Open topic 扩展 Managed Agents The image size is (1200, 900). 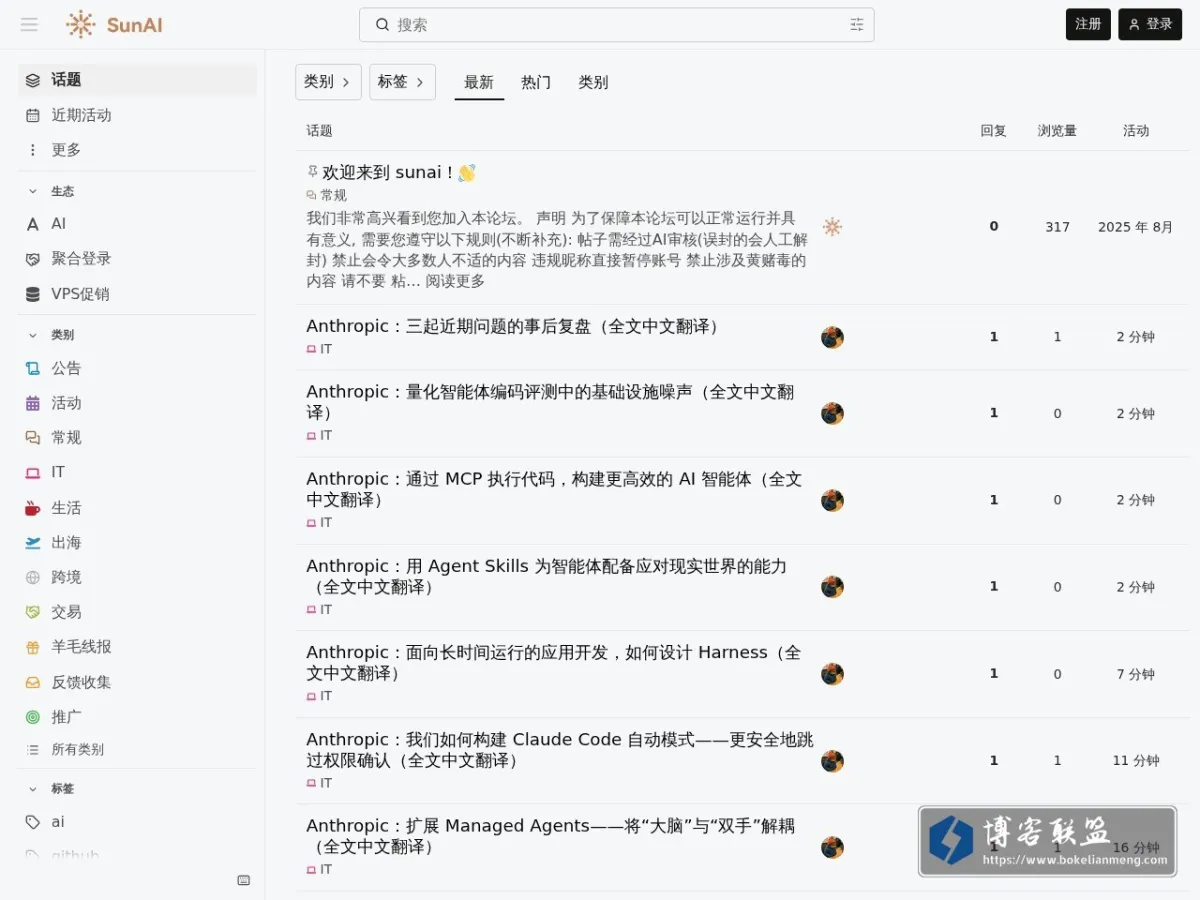tap(551, 836)
